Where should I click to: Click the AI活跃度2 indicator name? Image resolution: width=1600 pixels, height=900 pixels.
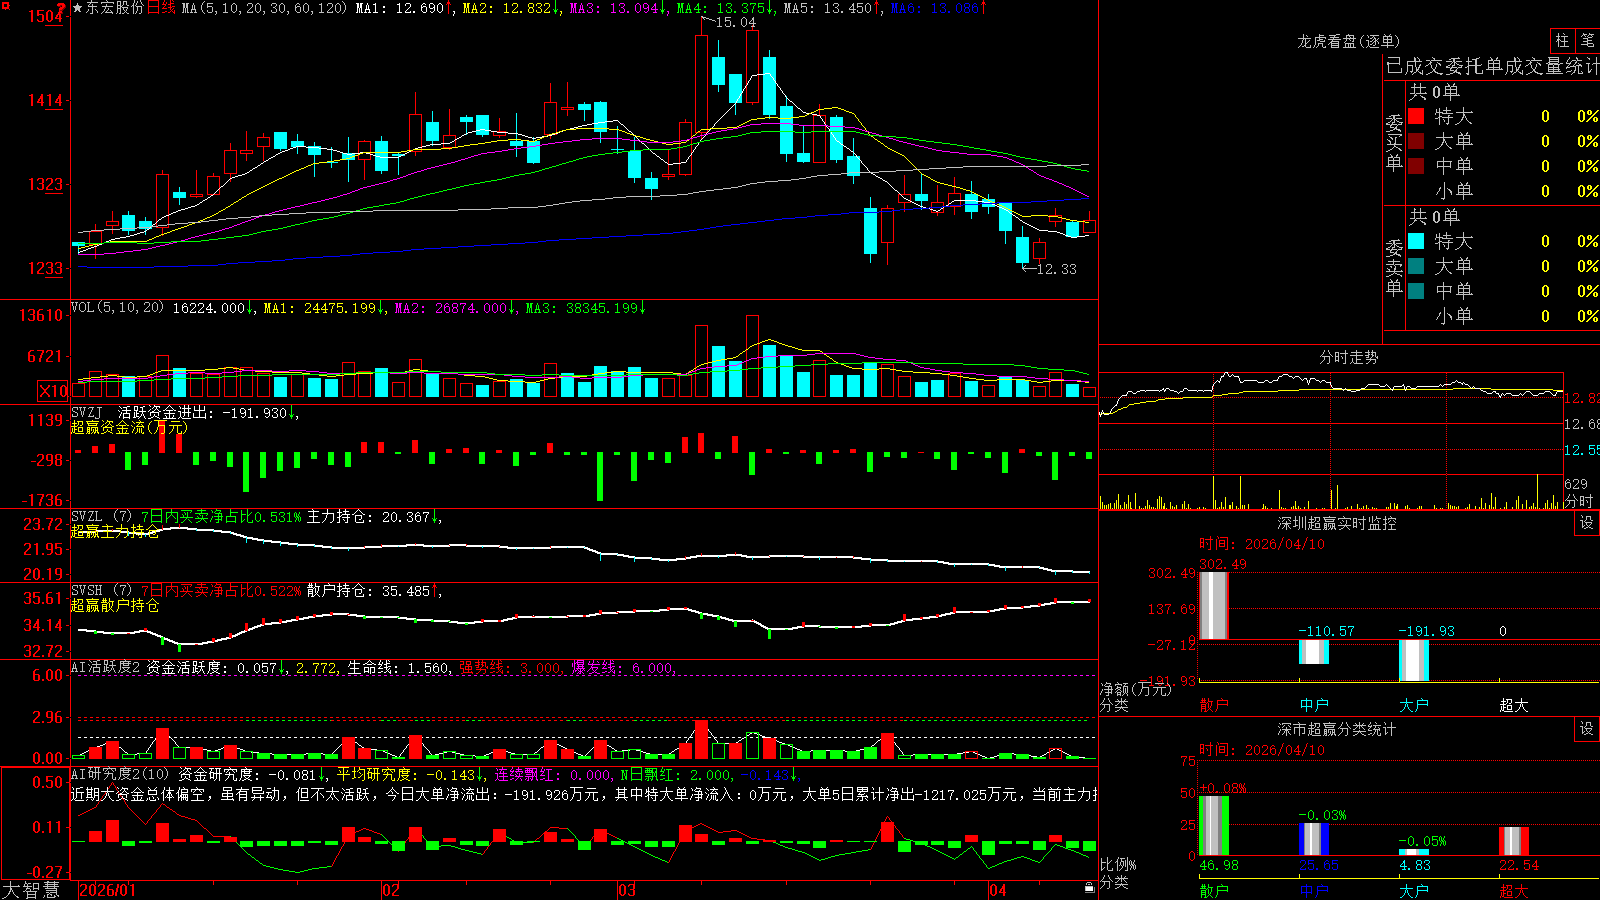click(106, 668)
